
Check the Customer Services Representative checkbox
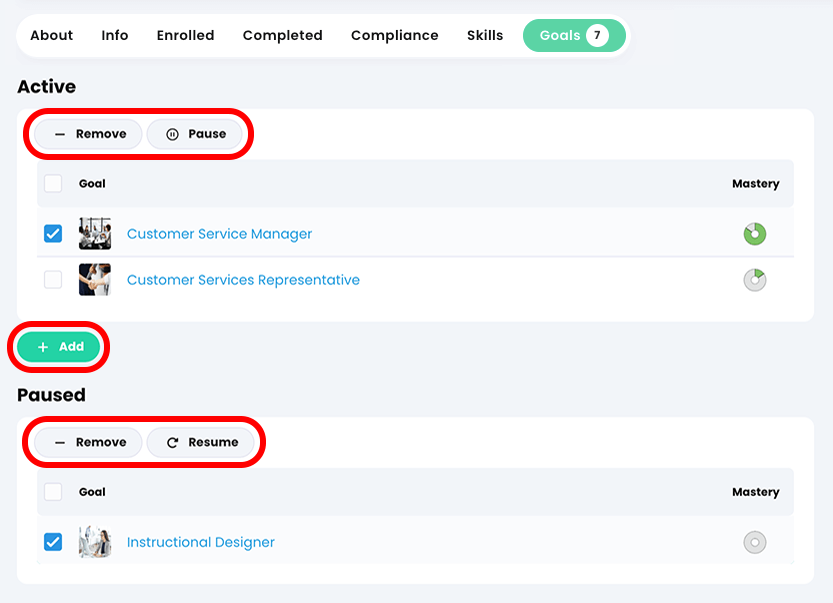[x=52, y=279]
